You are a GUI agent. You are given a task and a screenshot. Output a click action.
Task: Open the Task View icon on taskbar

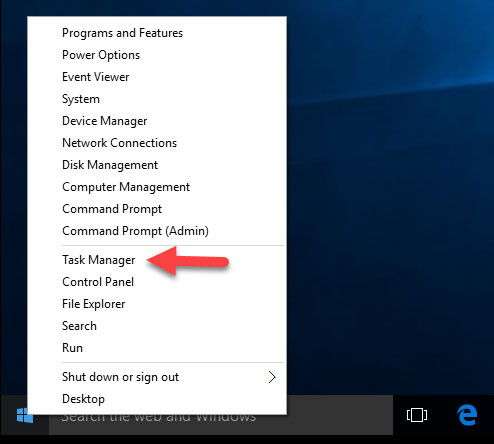pyautogui.click(x=417, y=415)
